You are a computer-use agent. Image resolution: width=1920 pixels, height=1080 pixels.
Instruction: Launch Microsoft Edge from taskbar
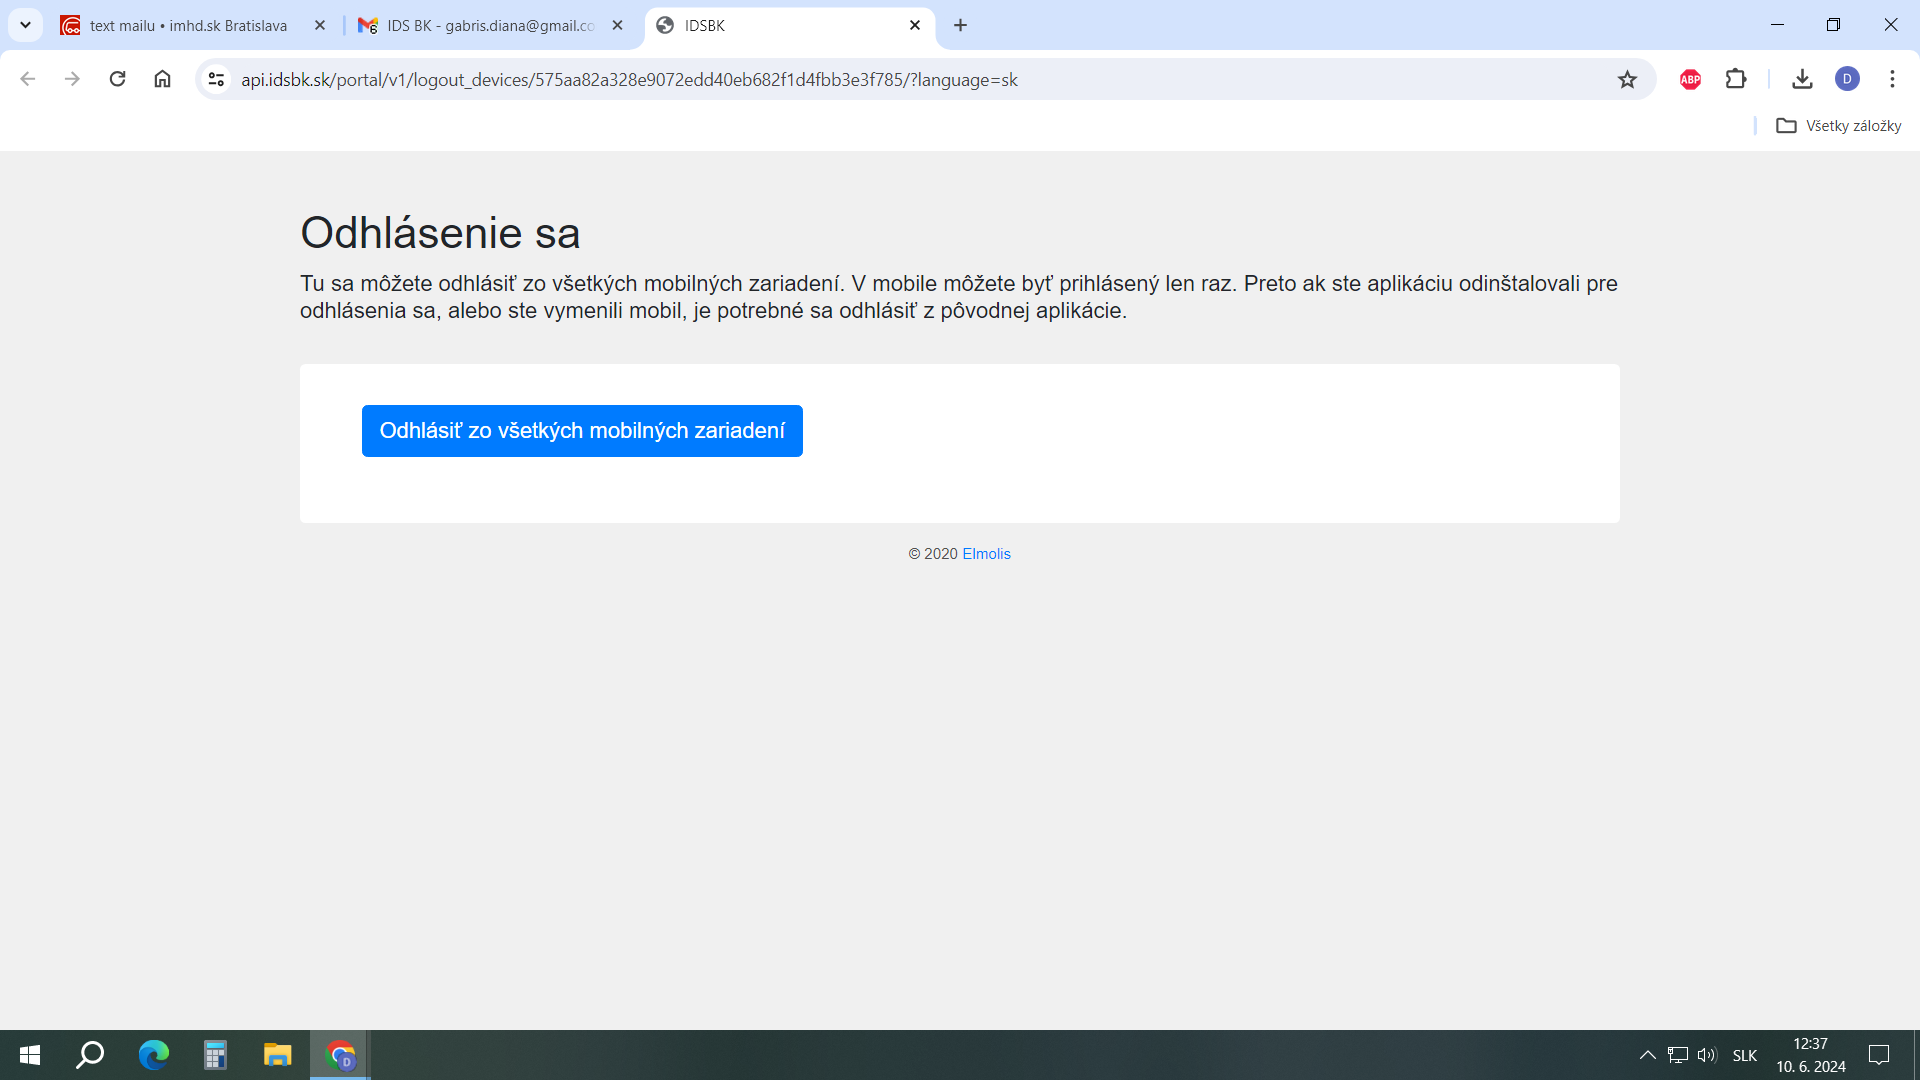[x=153, y=1055]
